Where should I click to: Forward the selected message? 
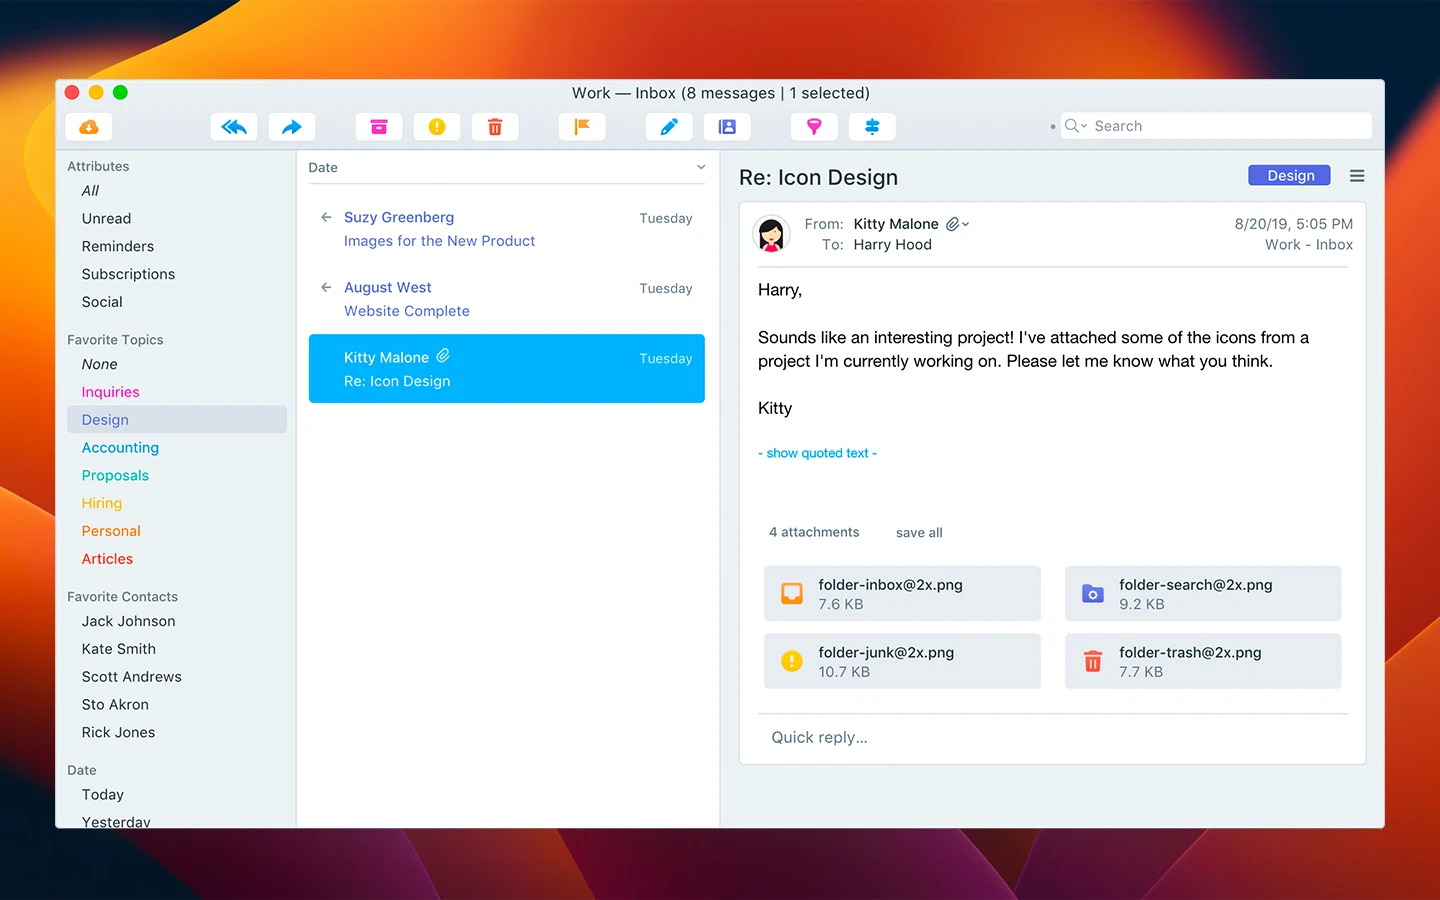click(x=292, y=127)
